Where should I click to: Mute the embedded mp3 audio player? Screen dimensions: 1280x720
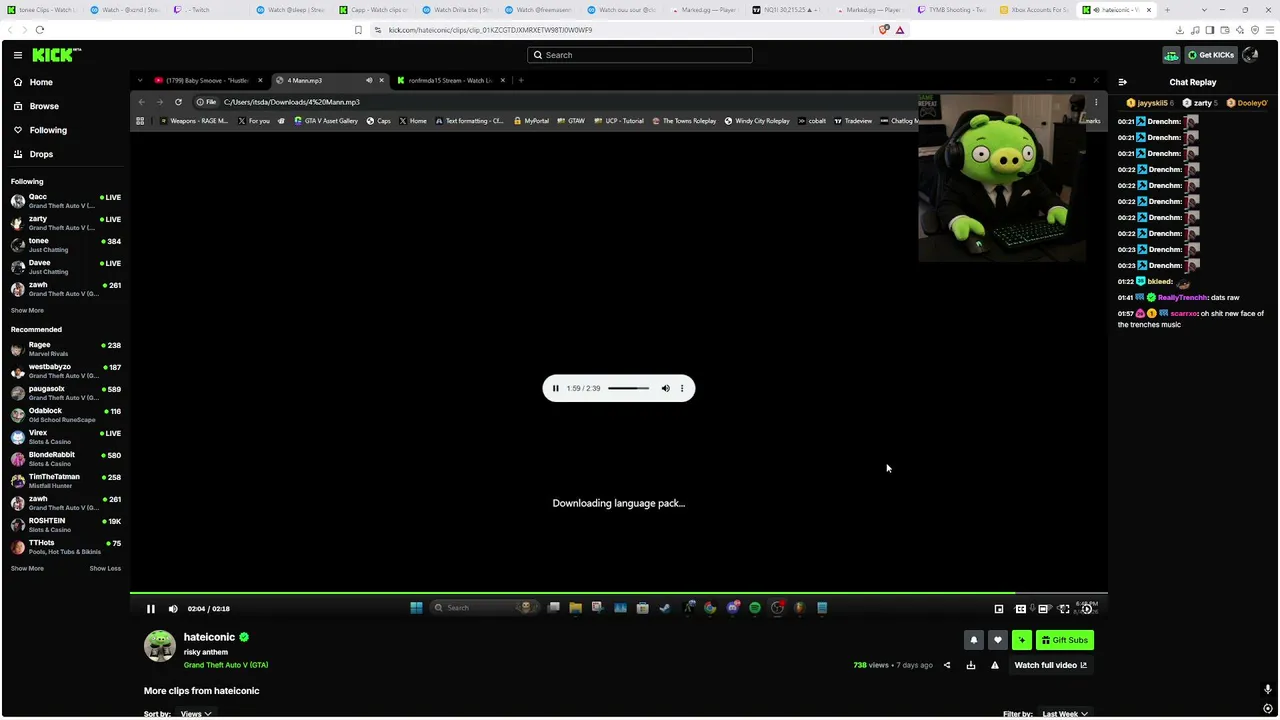[665, 388]
